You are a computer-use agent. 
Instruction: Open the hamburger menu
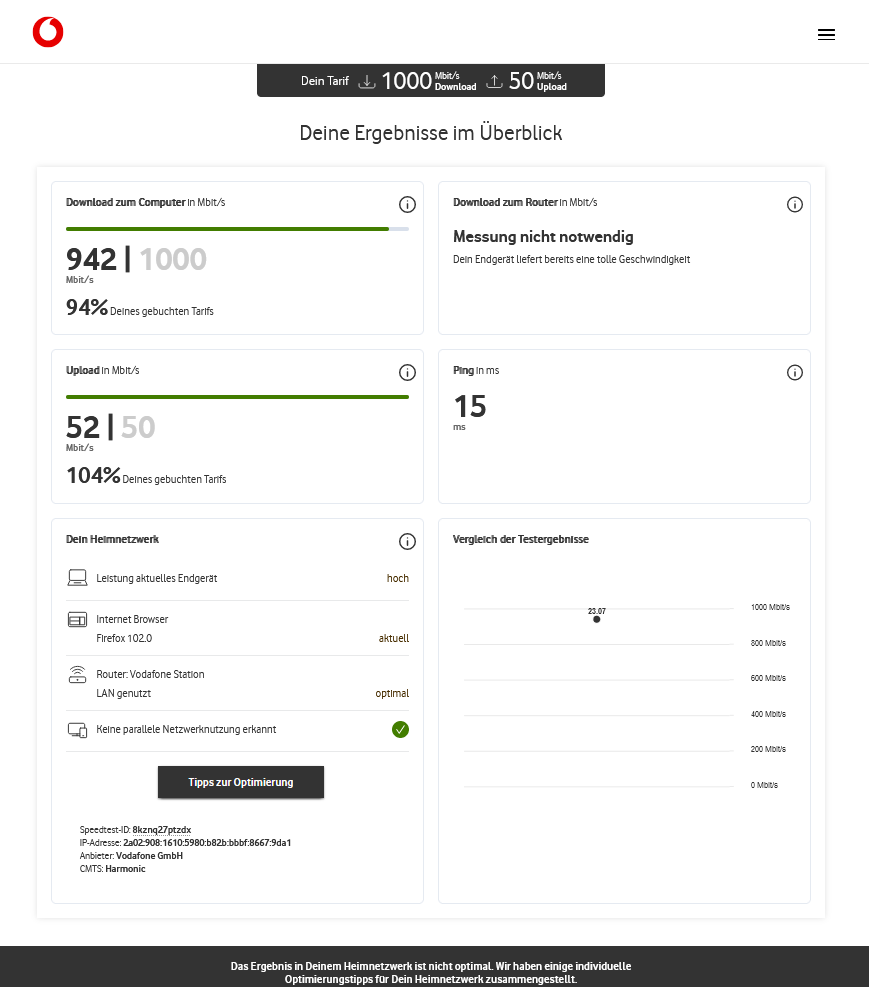[x=826, y=34]
